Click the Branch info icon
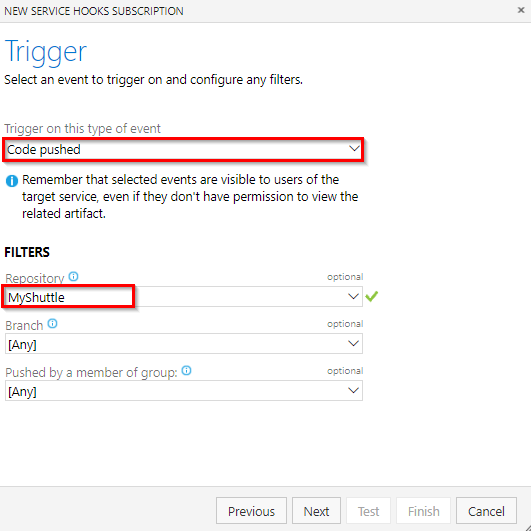Viewport: 531px width, 531px height. [52, 324]
